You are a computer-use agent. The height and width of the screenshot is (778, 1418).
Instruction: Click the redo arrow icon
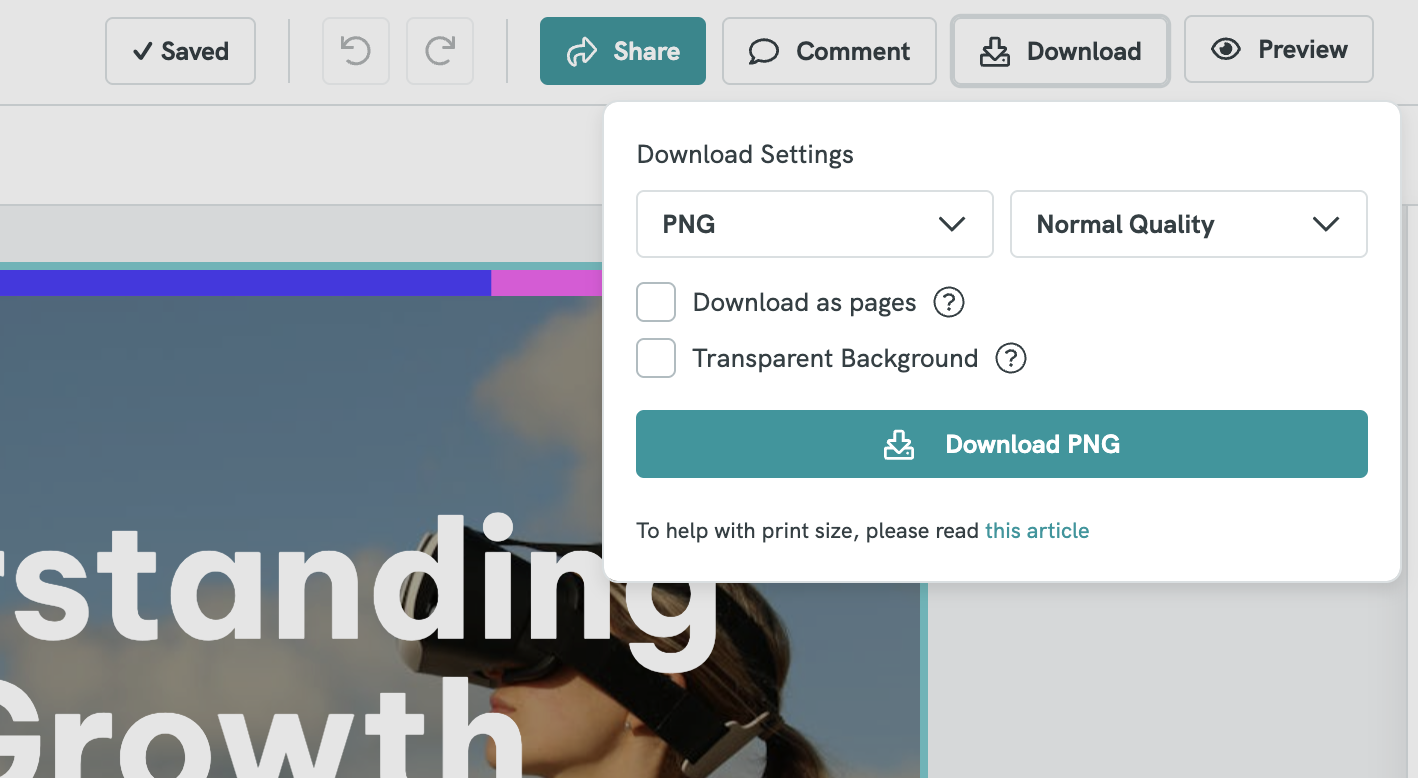pos(440,51)
